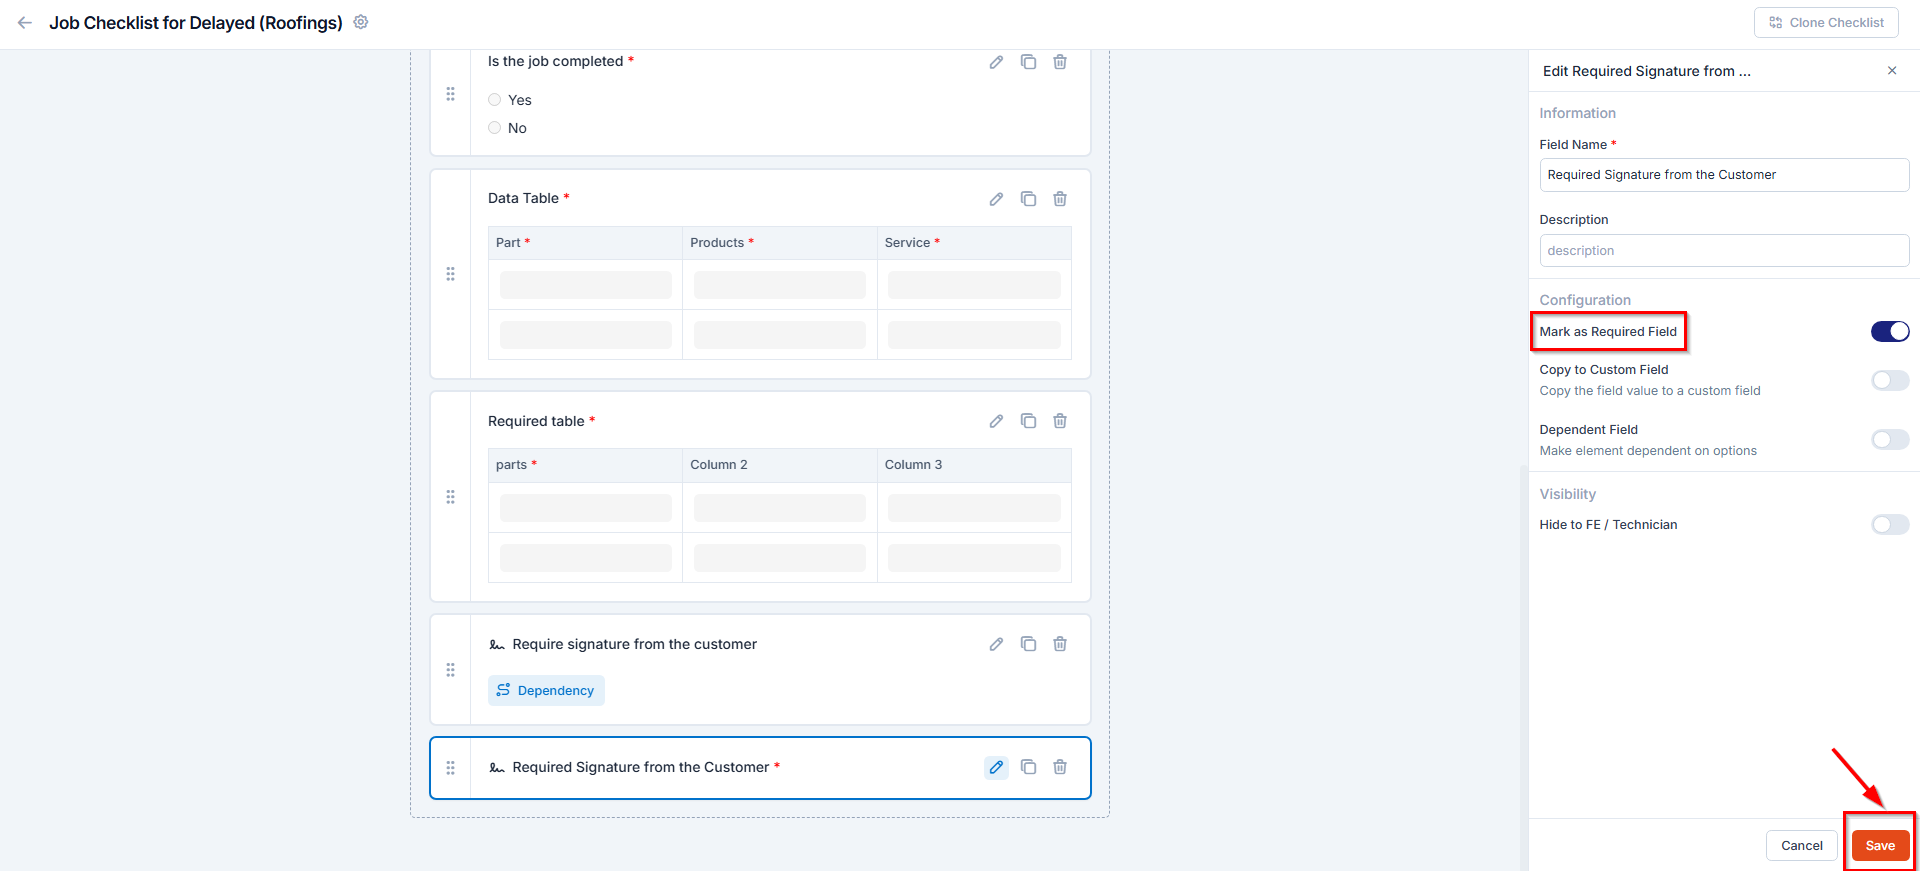Delete 'Require signature from the customer' field
Screen dimensions: 1920x871
(1060, 644)
